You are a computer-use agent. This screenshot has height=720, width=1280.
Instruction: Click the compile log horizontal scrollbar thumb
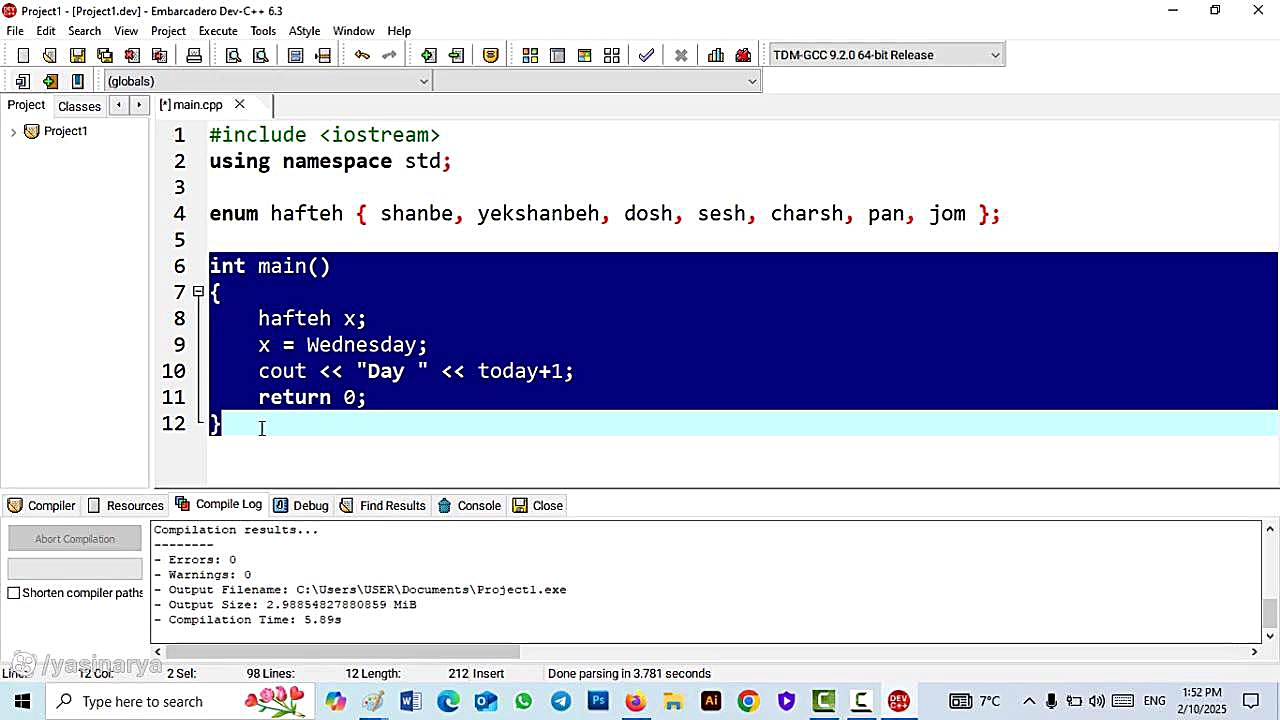(343, 652)
